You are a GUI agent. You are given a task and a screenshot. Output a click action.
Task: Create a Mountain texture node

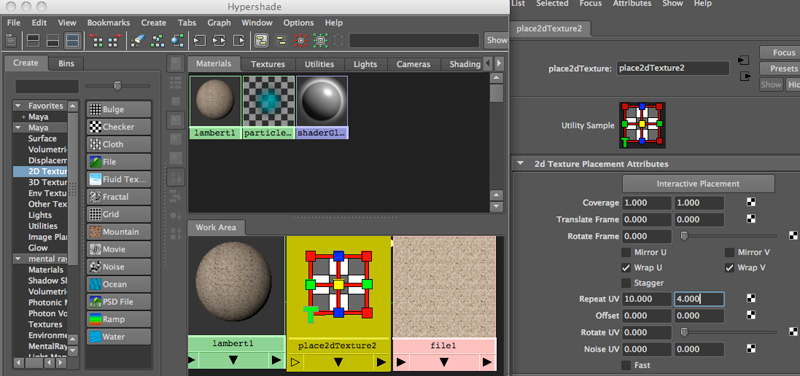tap(119, 232)
